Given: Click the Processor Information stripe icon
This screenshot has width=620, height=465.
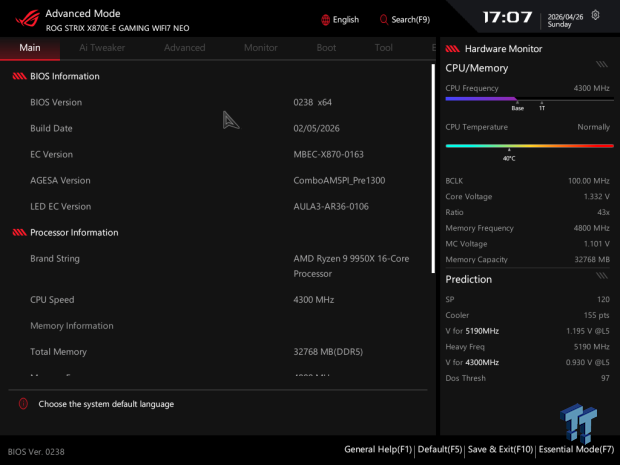Looking at the screenshot, I should pos(19,232).
